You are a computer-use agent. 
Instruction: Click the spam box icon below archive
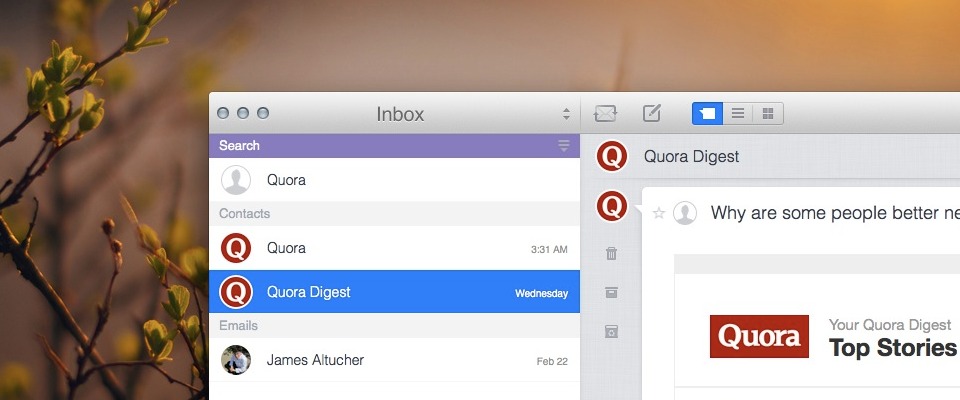click(612, 331)
